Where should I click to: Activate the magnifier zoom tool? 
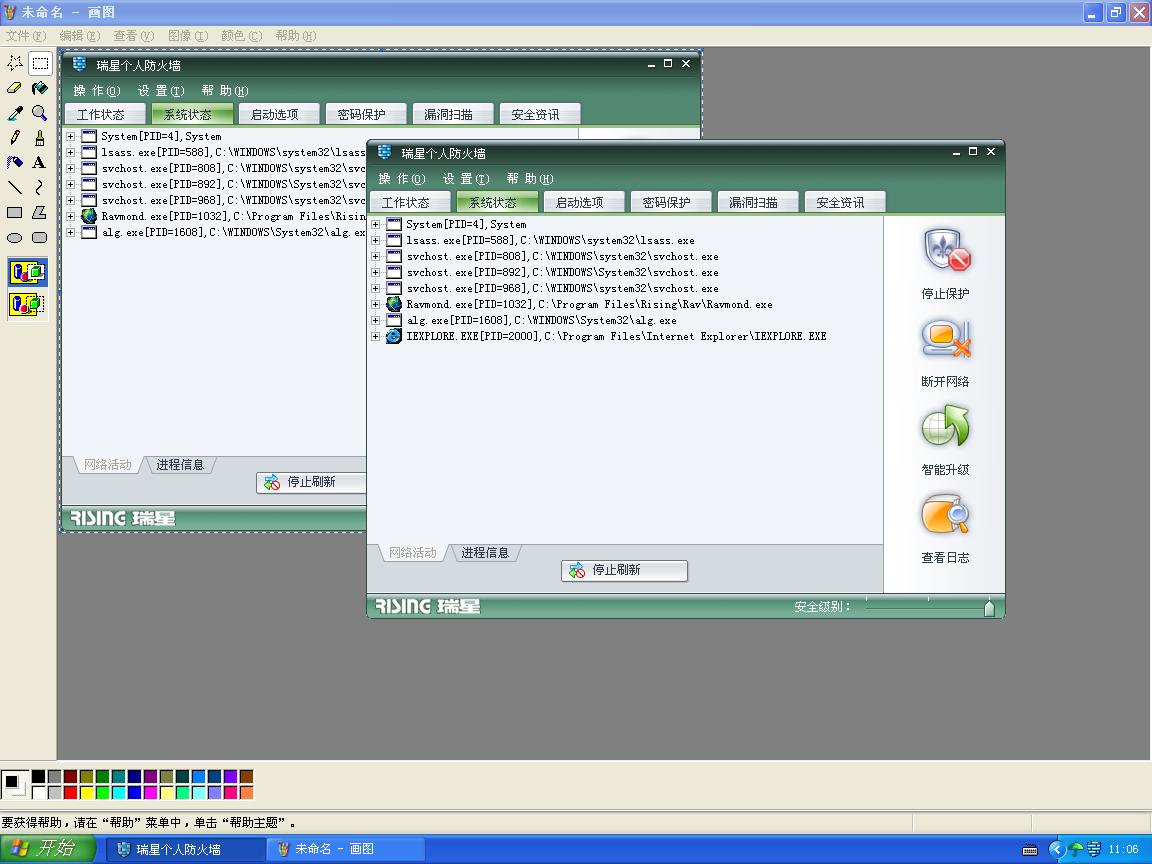tap(40, 113)
